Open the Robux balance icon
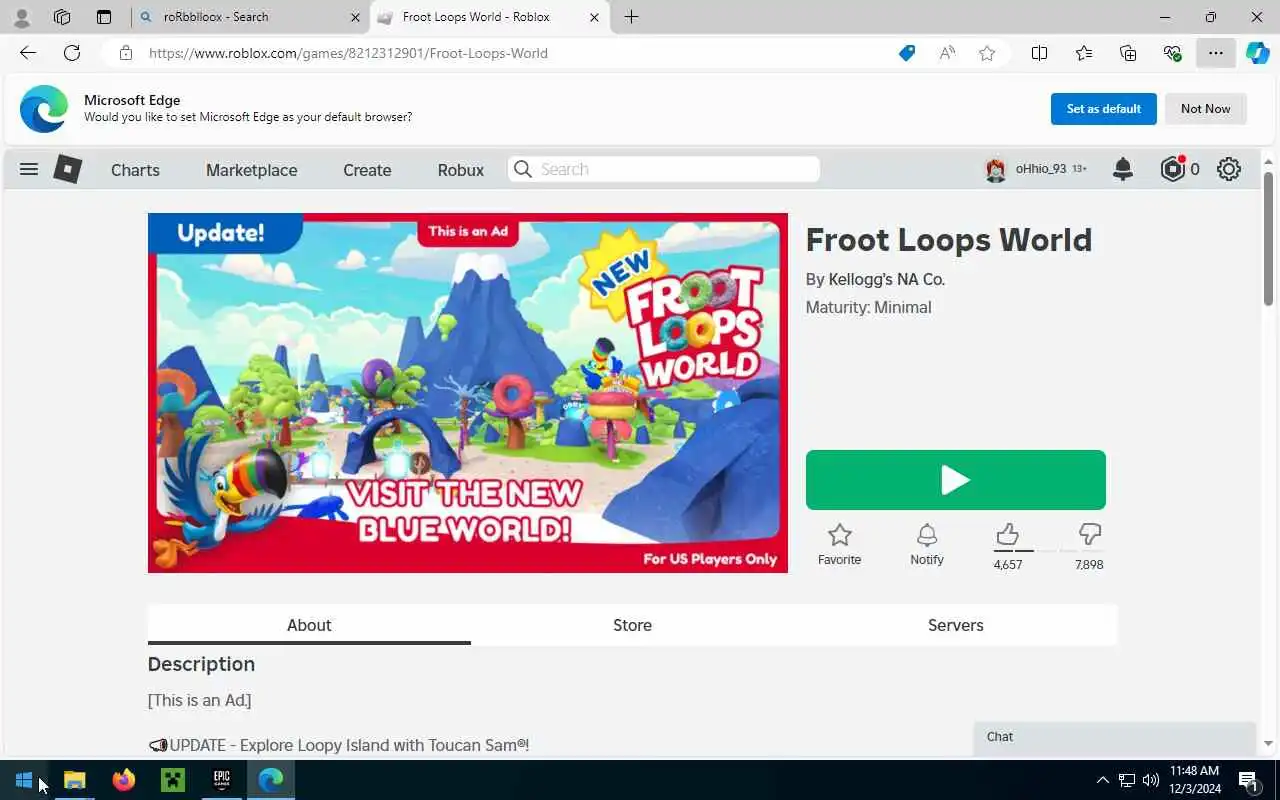Screen dimensions: 1280x800 [x=1172, y=169]
